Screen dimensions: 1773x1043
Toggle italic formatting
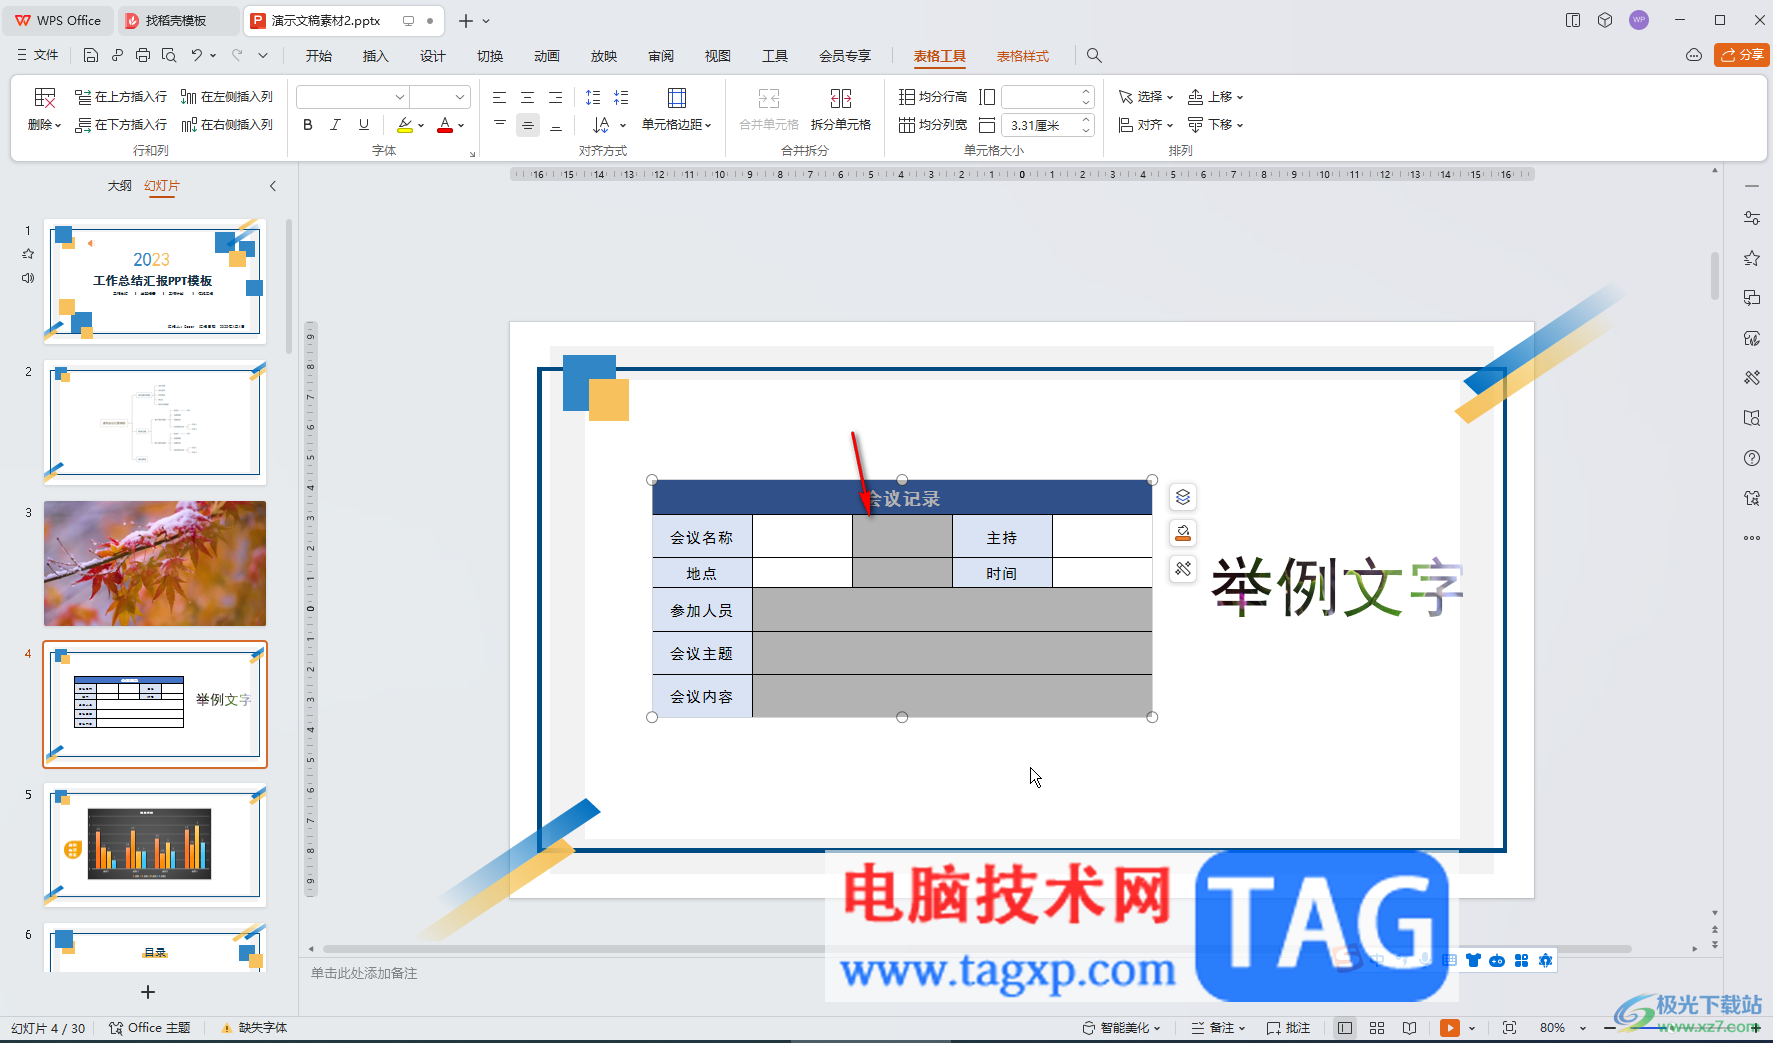(x=336, y=125)
